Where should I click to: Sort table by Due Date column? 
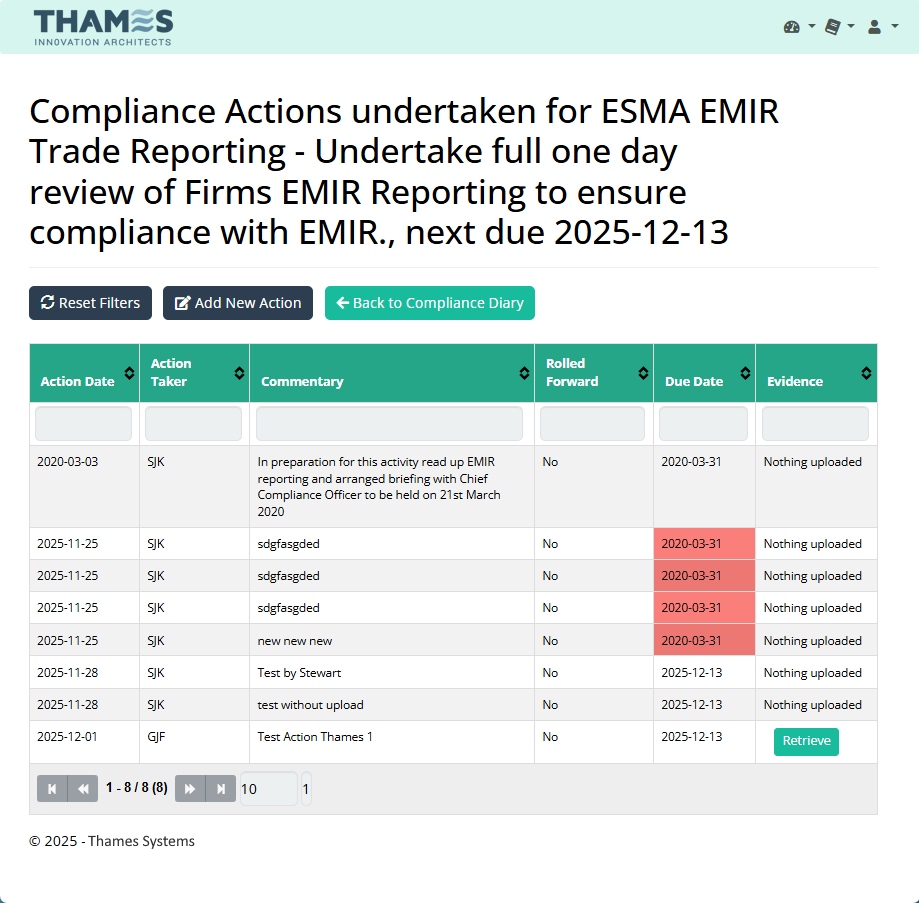704,373
